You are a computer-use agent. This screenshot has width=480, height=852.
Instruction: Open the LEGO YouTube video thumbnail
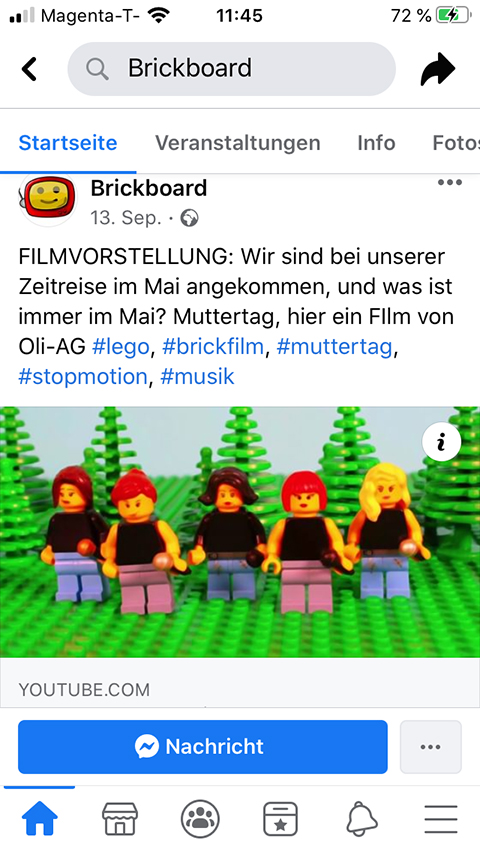(x=240, y=532)
